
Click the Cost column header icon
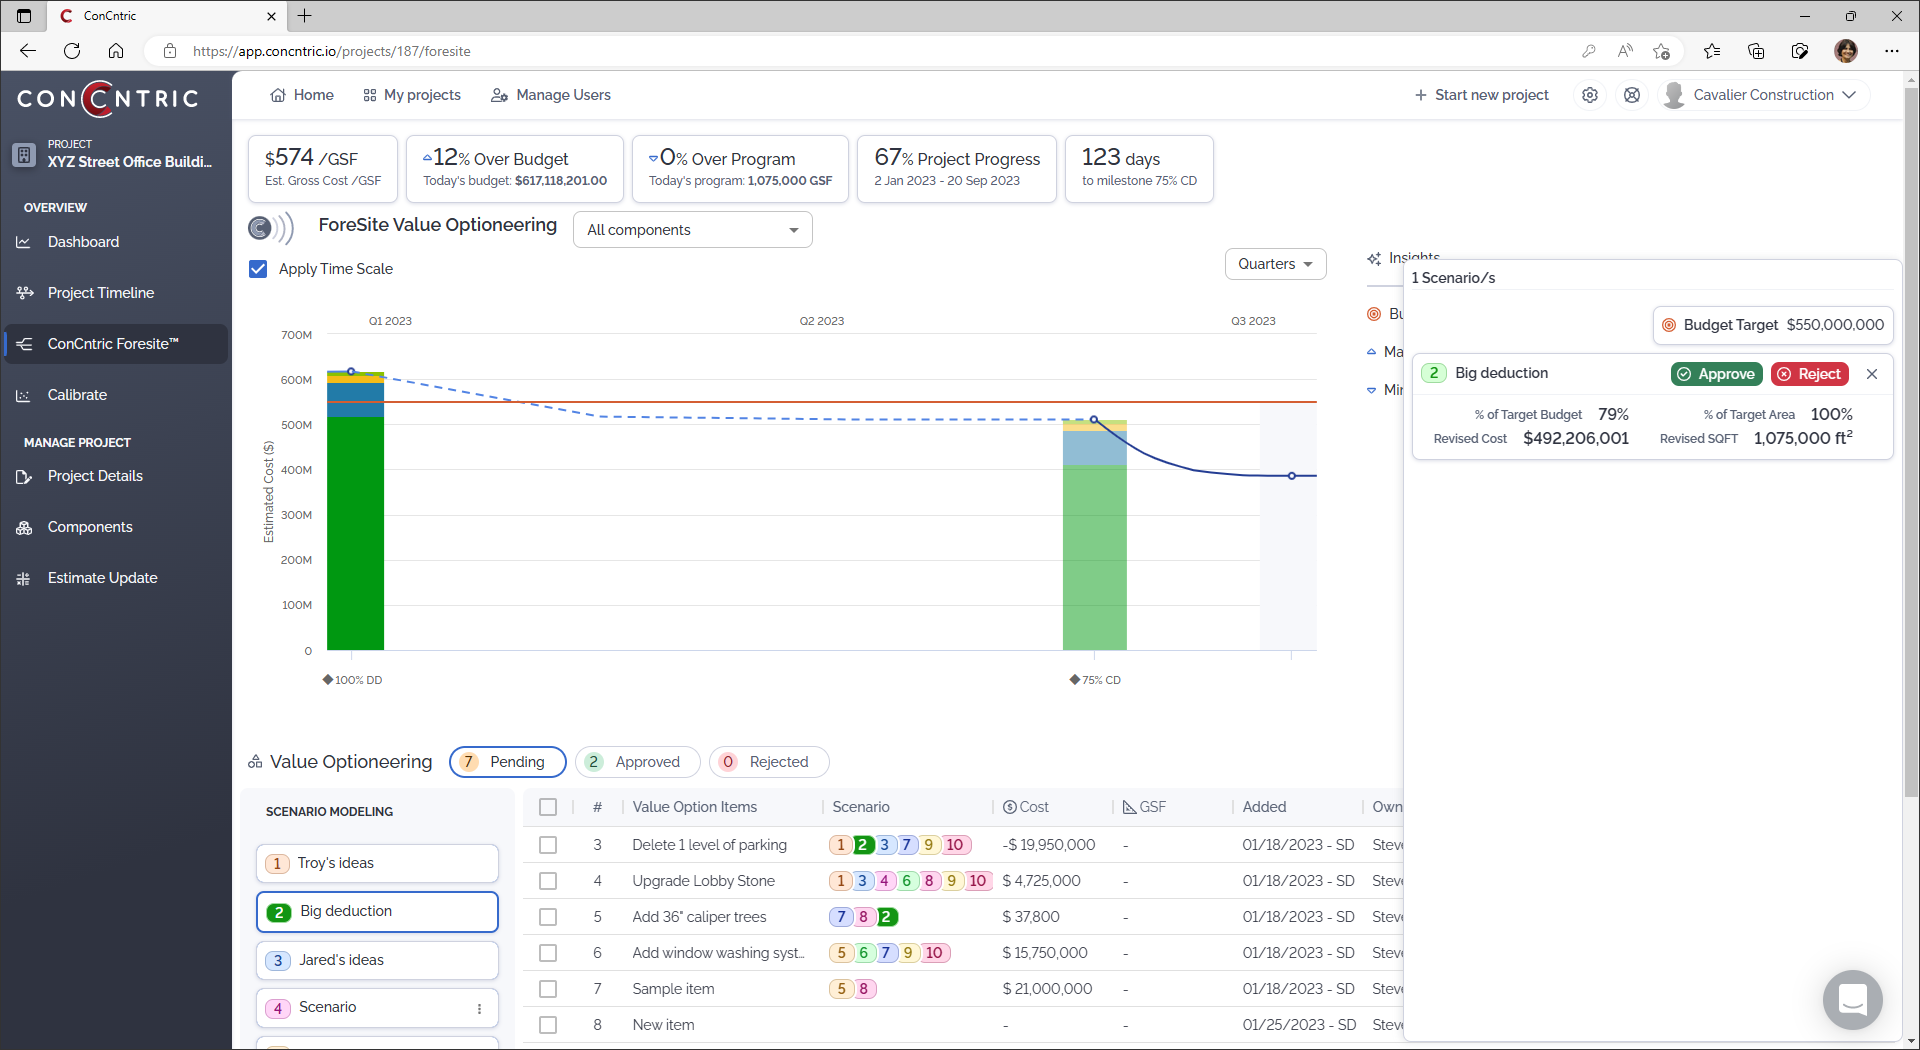pyautogui.click(x=1010, y=807)
